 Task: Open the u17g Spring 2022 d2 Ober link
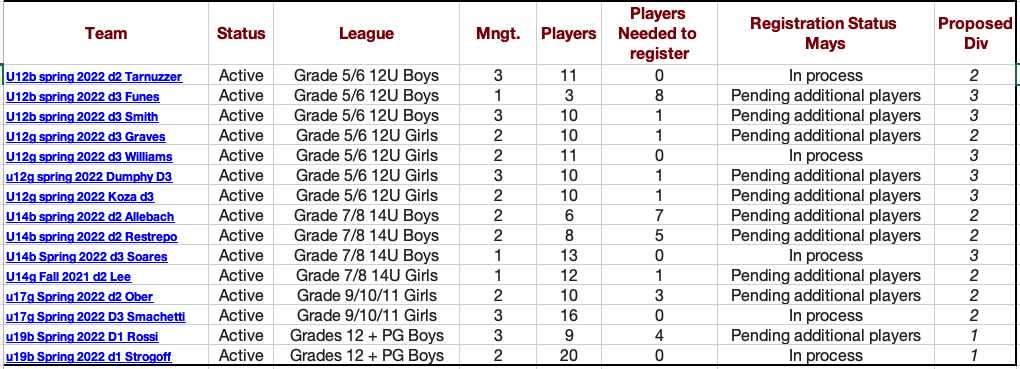(79, 297)
